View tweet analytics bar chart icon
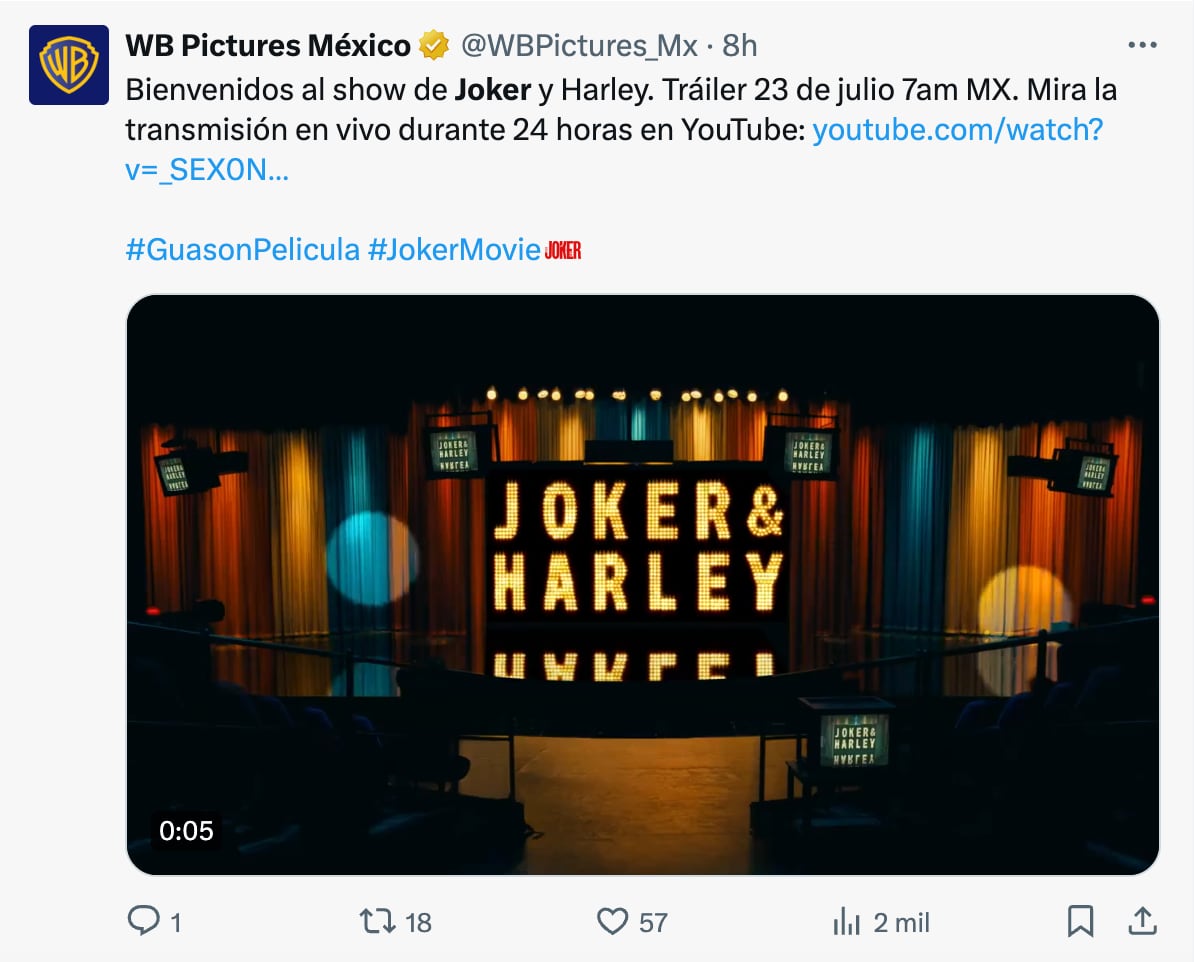 846,921
